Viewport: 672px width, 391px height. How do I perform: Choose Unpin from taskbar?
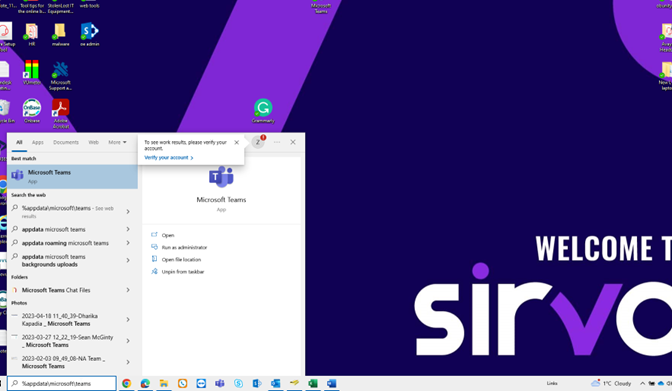coord(183,272)
